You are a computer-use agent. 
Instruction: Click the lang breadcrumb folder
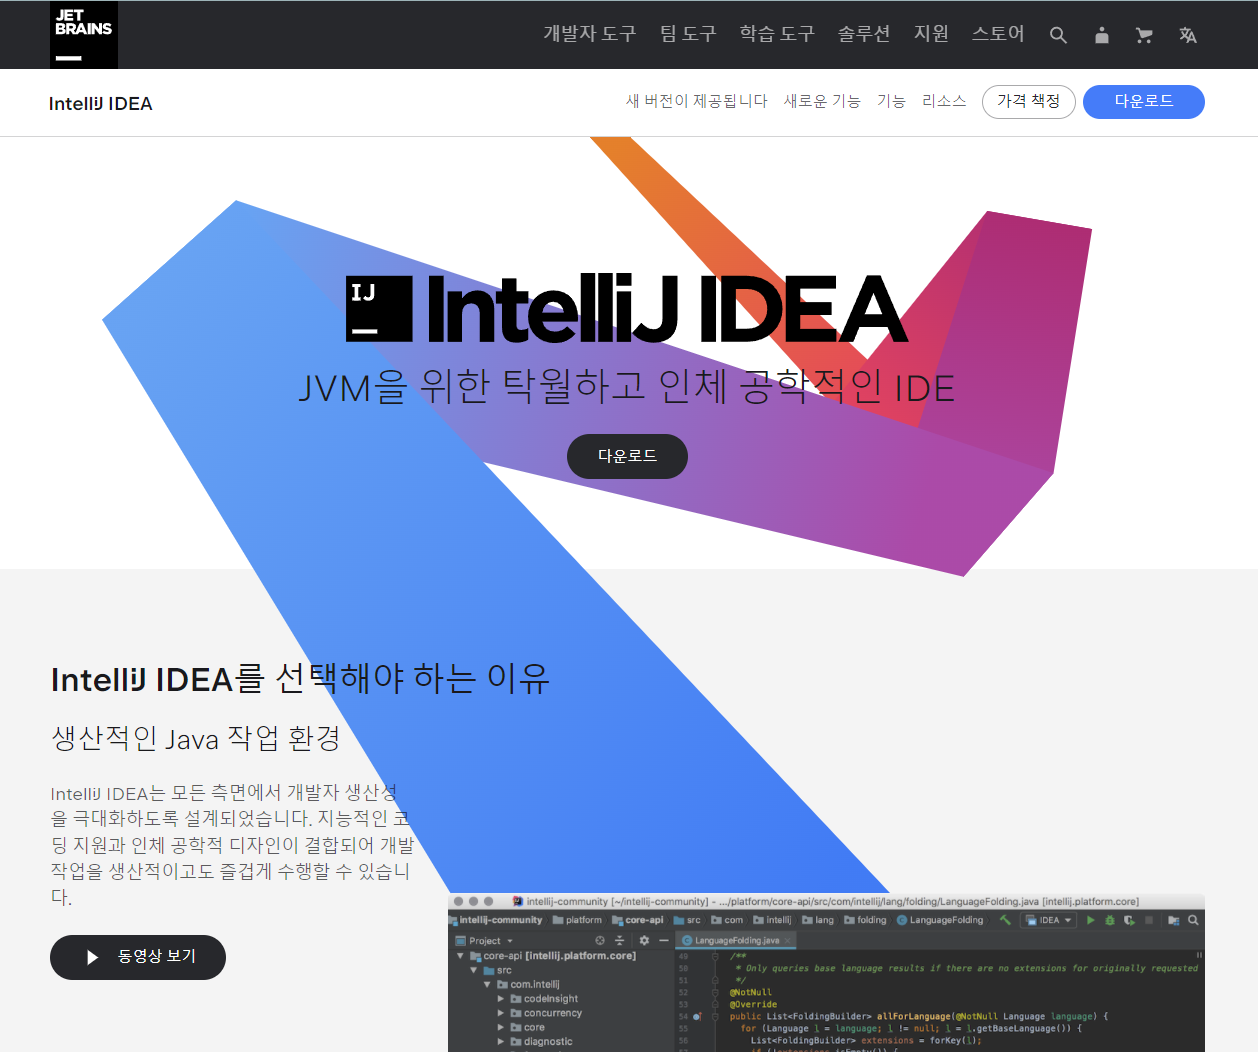pos(817,920)
